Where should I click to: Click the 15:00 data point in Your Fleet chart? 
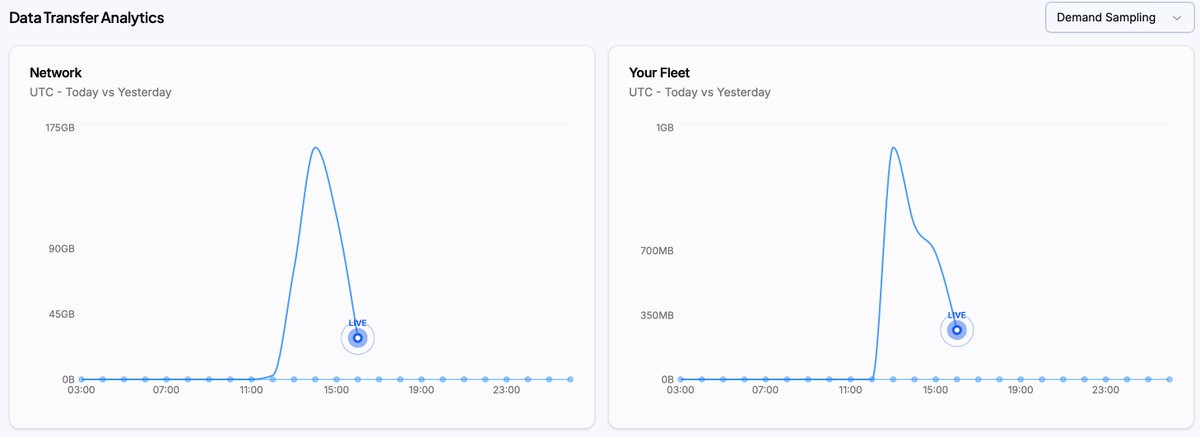[x=936, y=379]
